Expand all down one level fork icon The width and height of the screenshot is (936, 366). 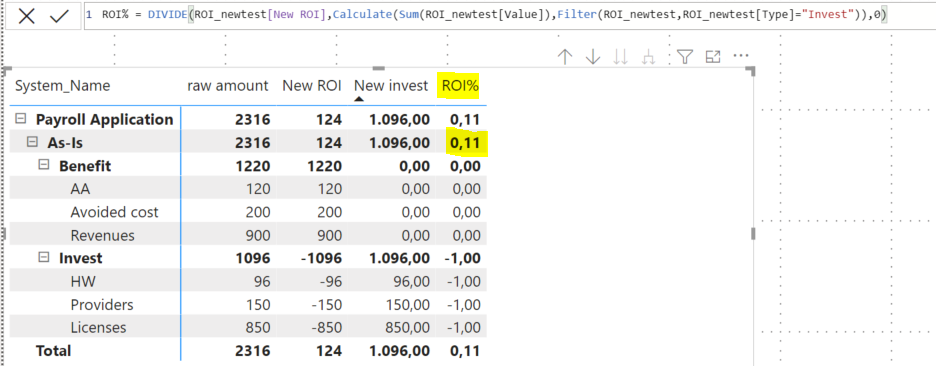point(649,57)
